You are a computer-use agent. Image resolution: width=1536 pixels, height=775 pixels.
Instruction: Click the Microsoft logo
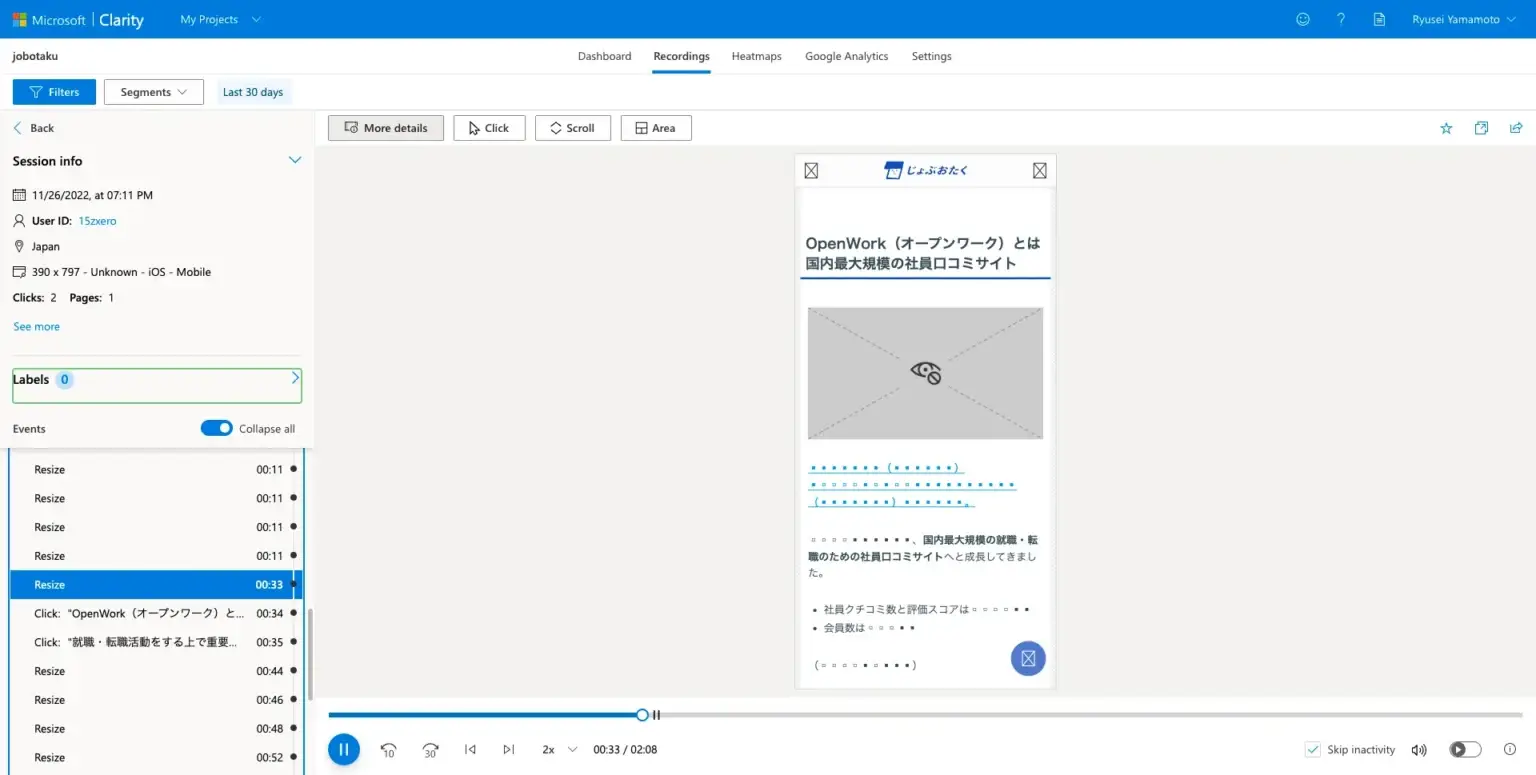pyautogui.click(x=19, y=19)
